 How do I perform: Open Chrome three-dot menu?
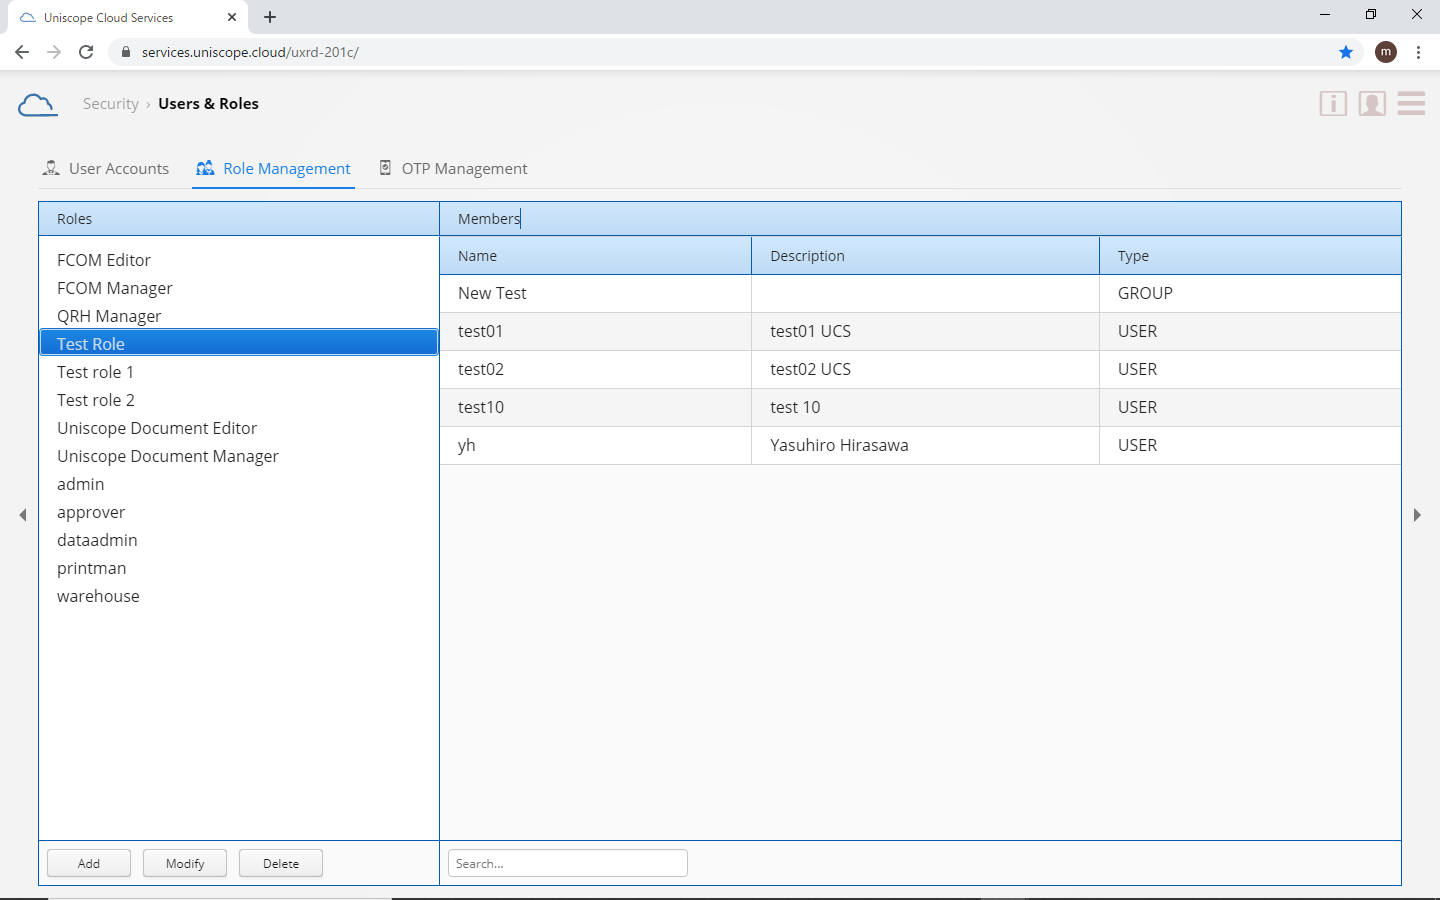[x=1418, y=52]
